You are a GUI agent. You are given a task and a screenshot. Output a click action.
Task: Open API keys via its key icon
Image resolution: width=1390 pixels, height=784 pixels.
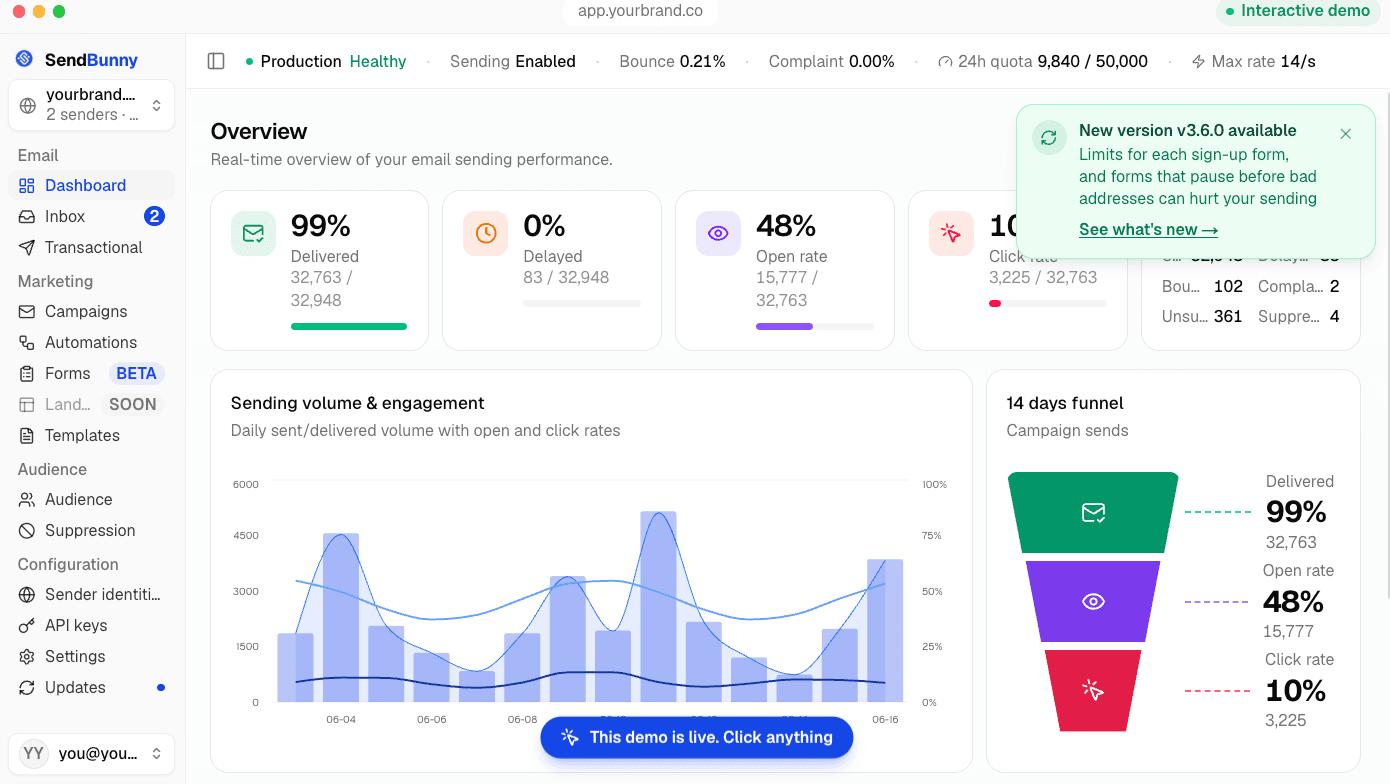coord(27,625)
